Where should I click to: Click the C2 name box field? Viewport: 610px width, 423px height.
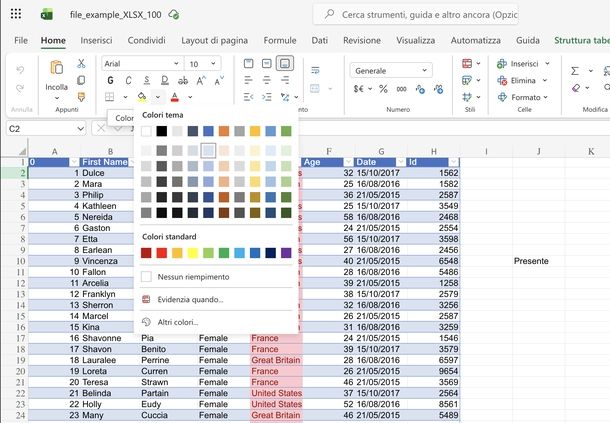(x=46, y=128)
